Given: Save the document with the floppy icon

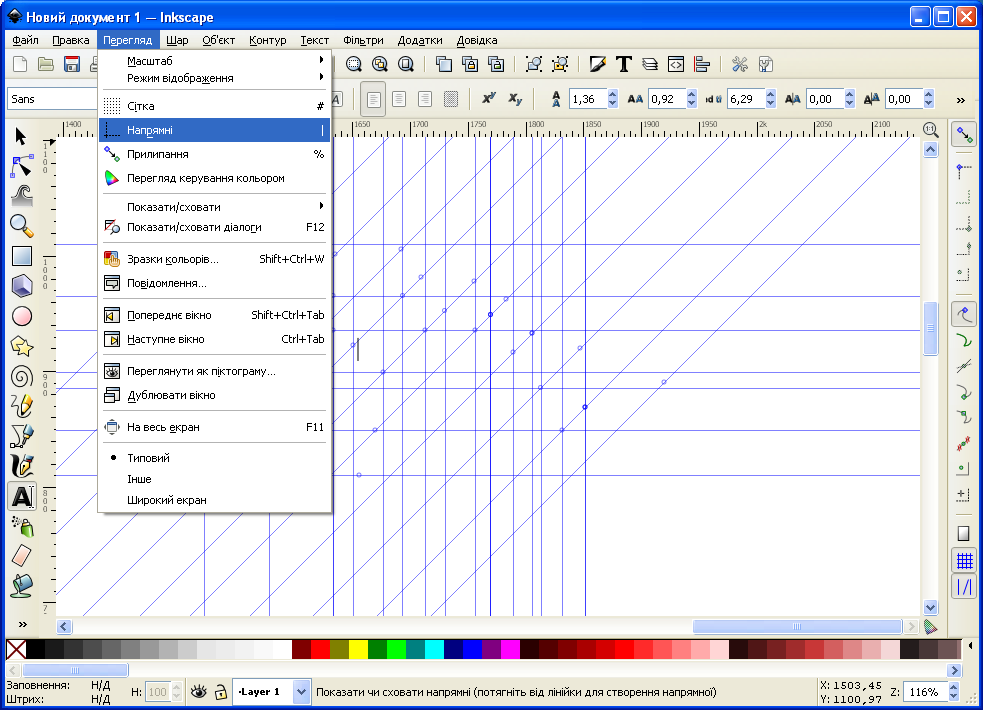Looking at the screenshot, I should click(x=71, y=64).
